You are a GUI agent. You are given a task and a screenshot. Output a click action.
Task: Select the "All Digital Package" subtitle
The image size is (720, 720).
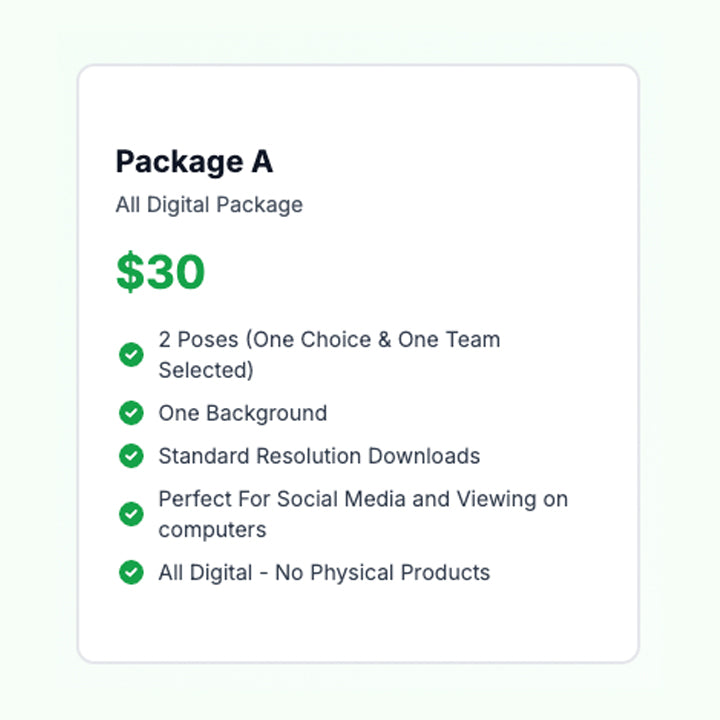209,205
